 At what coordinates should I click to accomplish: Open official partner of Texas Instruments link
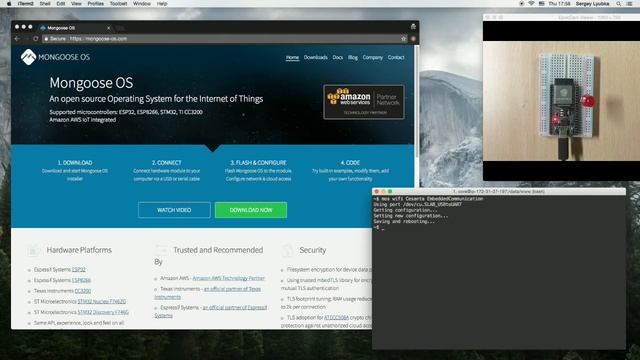click(x=232, y=289)
